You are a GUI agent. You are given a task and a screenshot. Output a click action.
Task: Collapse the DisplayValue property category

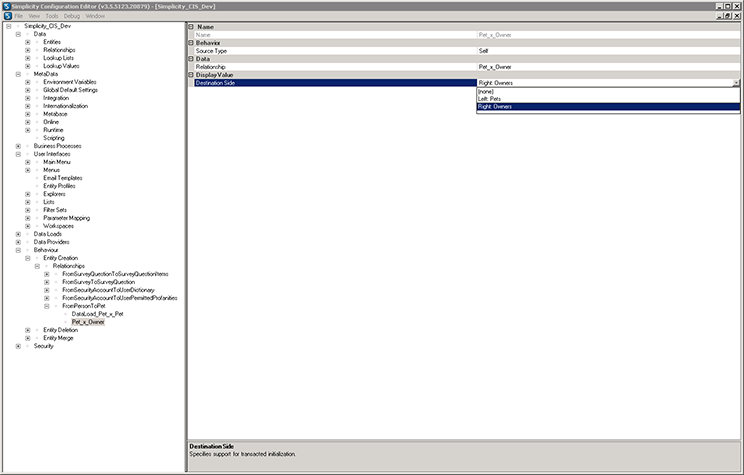(191, 75)
